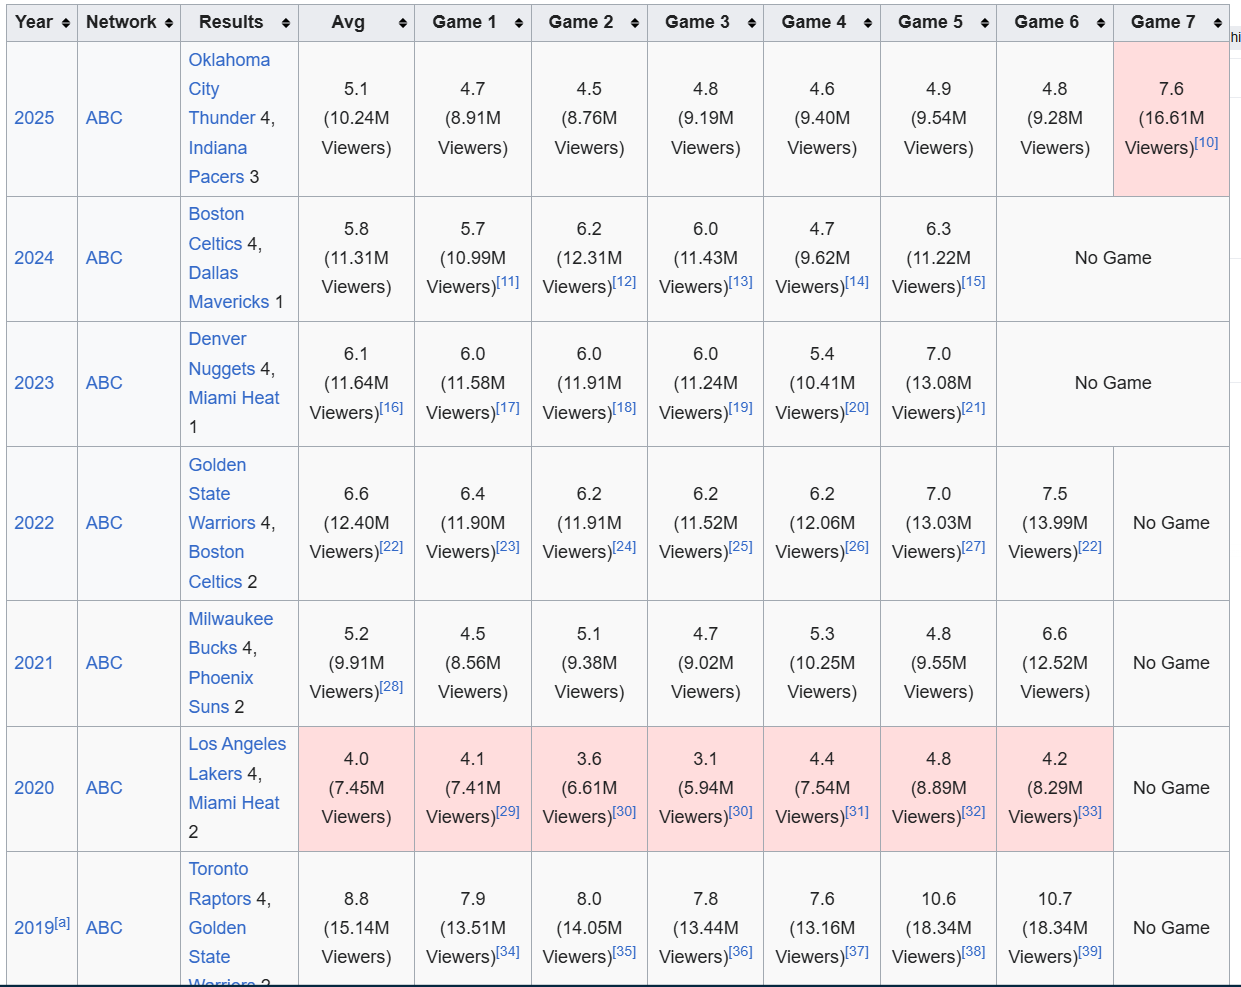Select 4.0 (7.45M Viewers) cell in 2020
1241x987 pixels.
click(x=356, y=789)
